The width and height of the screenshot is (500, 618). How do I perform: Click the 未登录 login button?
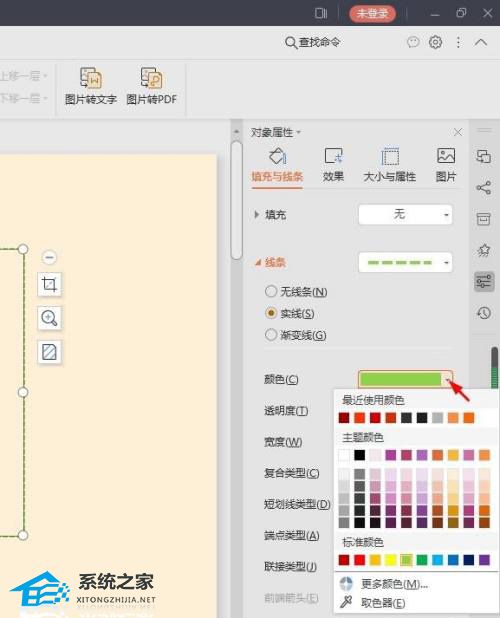[x=372, y=13]
